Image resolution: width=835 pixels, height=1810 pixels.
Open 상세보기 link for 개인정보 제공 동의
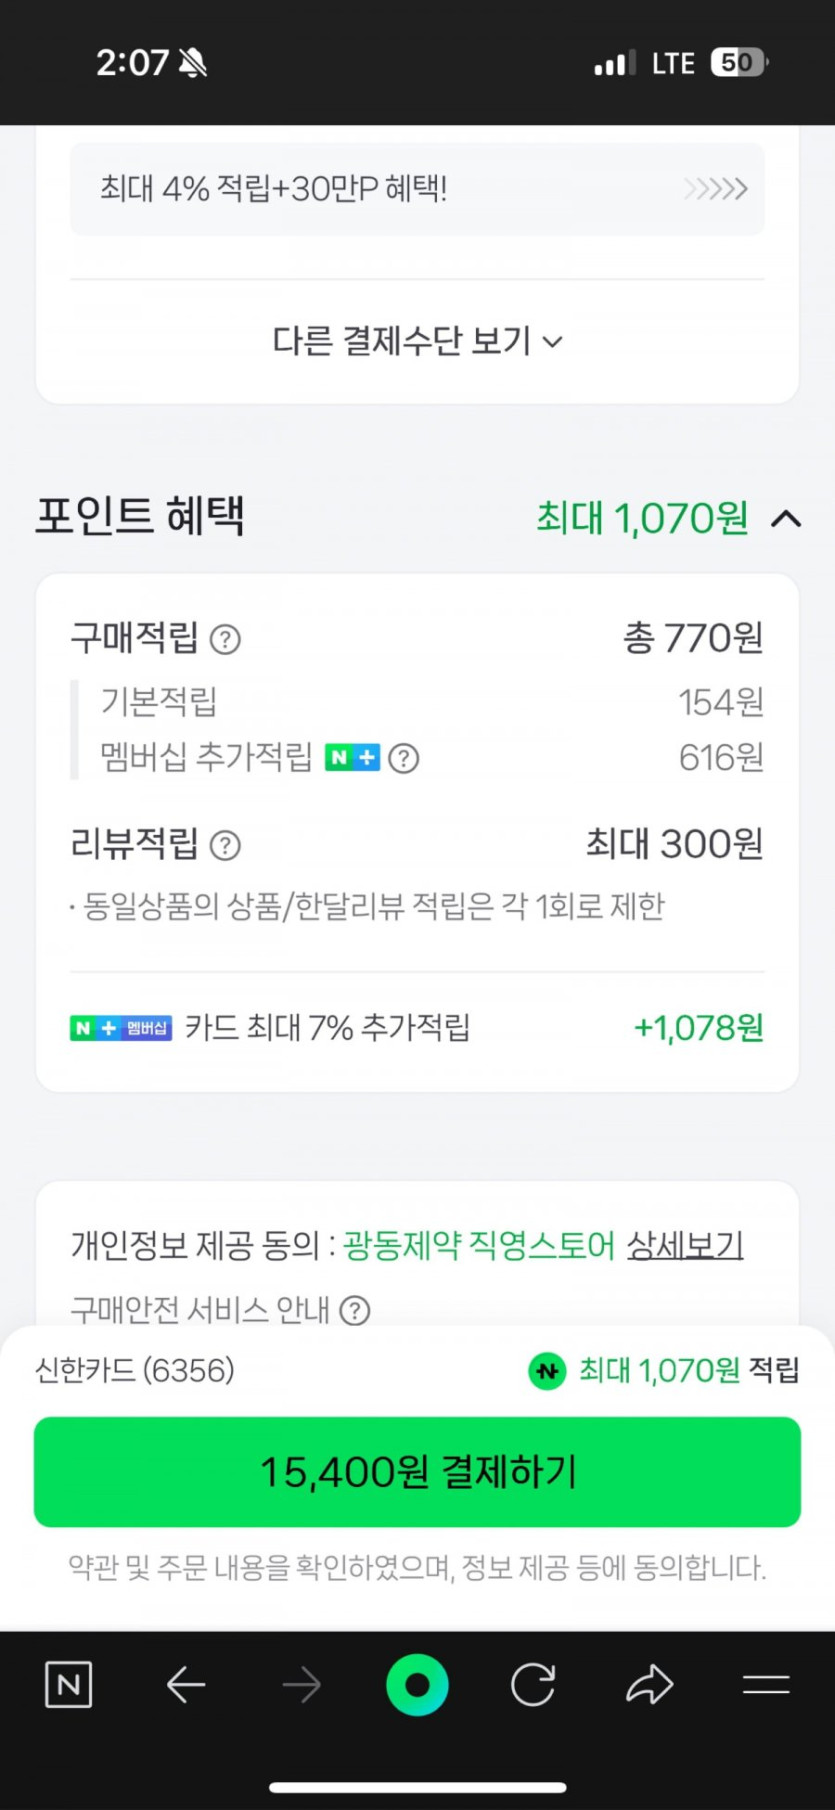tap(685, 1246)
